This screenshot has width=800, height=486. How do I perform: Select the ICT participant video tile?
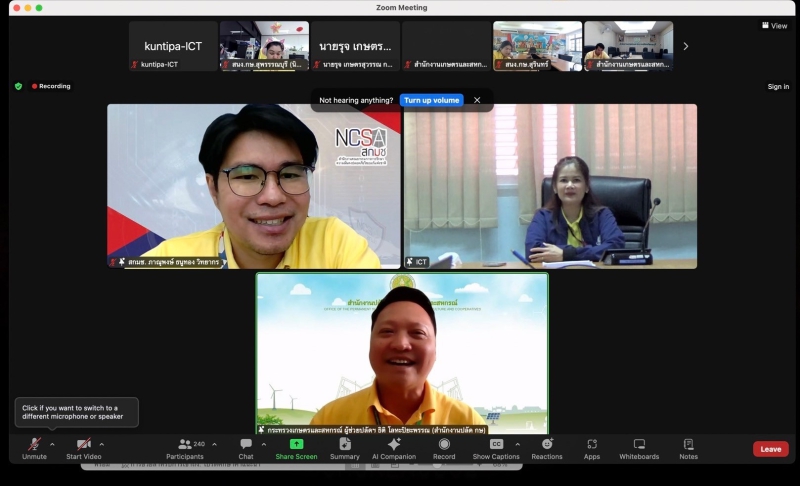(x=551, y=186)
